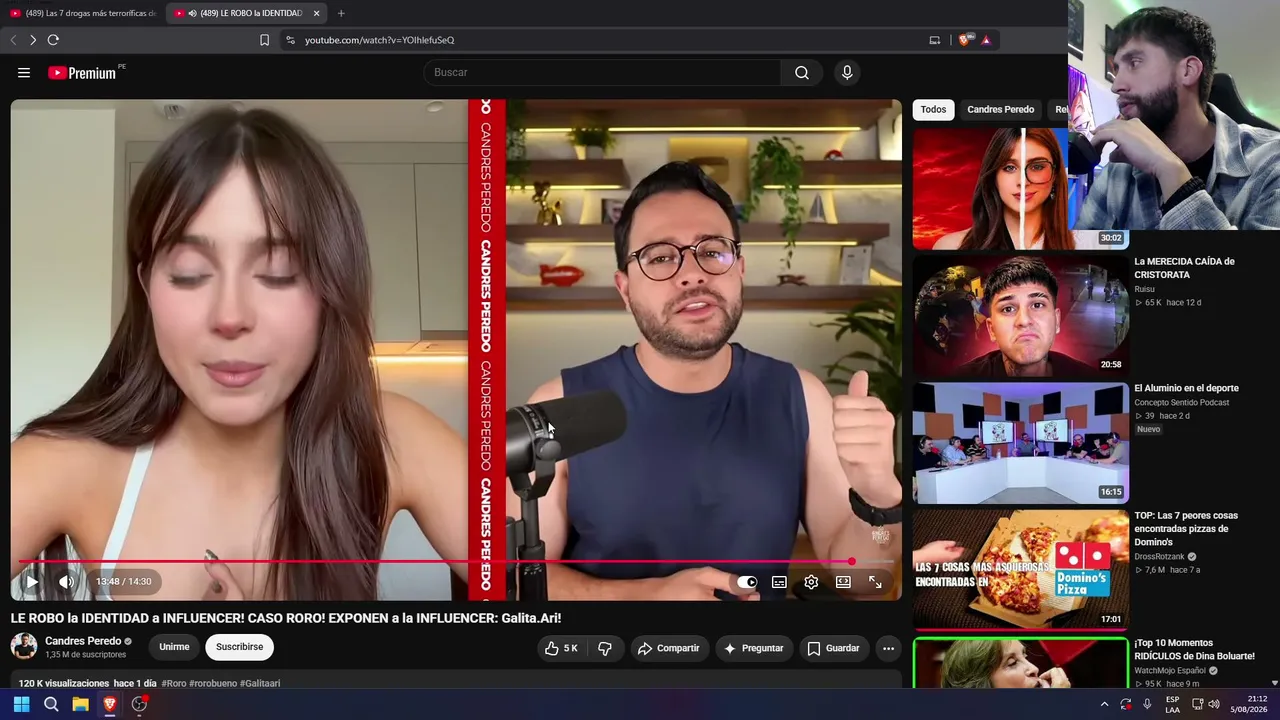This screenshot has width=1280, height=720.
Task: Select the Candres Peredo filter chip
Action: (x=1000, y=110)
